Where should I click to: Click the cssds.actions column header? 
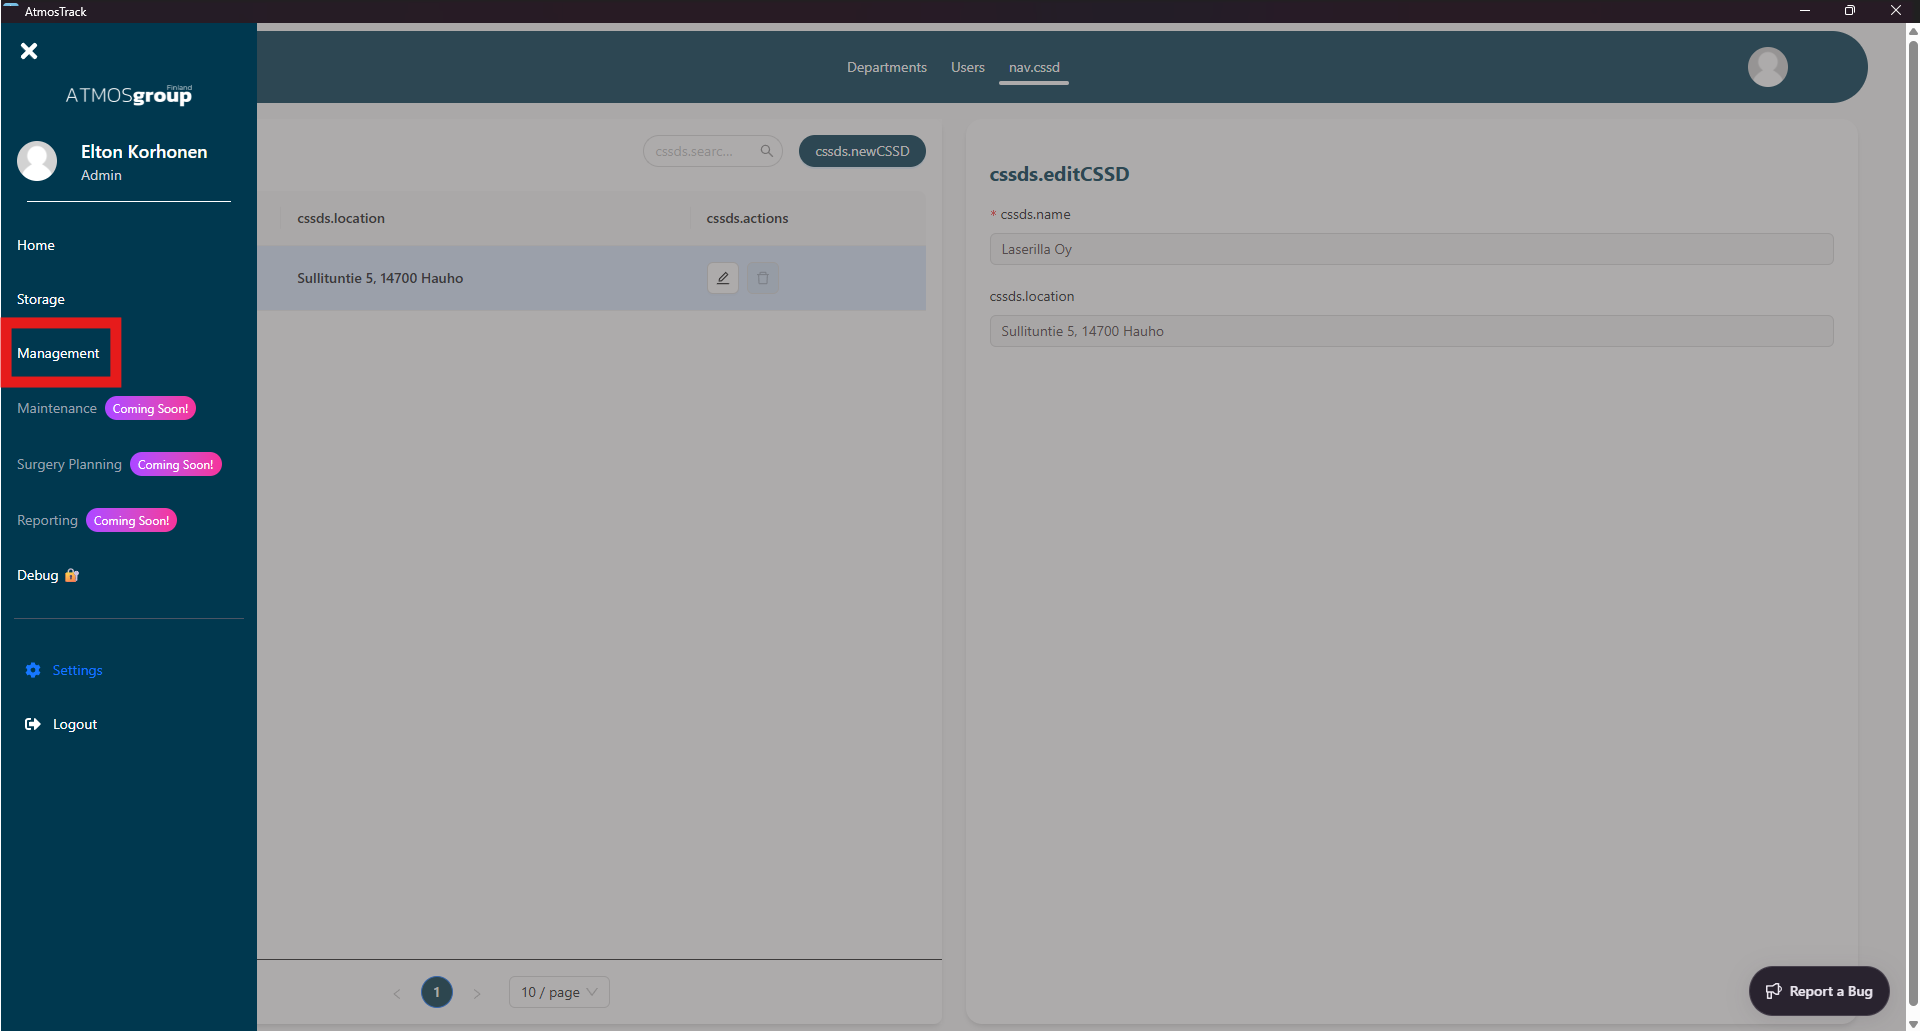pyautogui.click(x=747, y=218)
